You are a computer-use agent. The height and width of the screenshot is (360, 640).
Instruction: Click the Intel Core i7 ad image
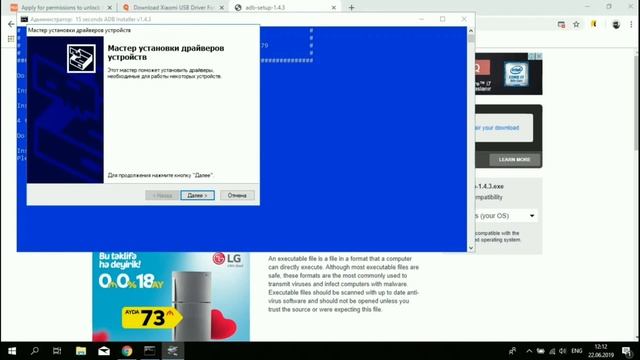tap(516, 74)
